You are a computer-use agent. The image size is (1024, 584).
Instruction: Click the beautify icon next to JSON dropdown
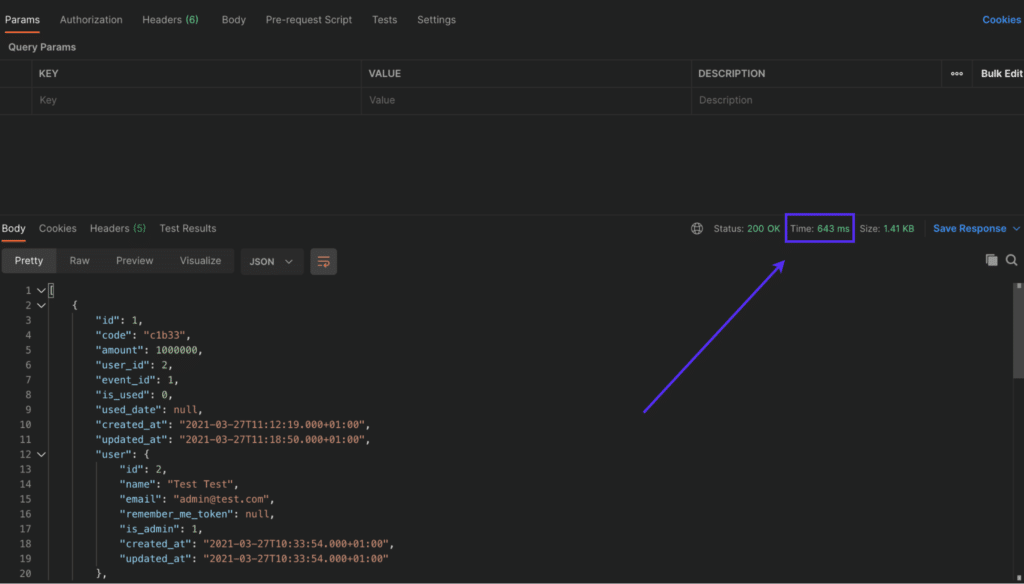tap(323, 260)
